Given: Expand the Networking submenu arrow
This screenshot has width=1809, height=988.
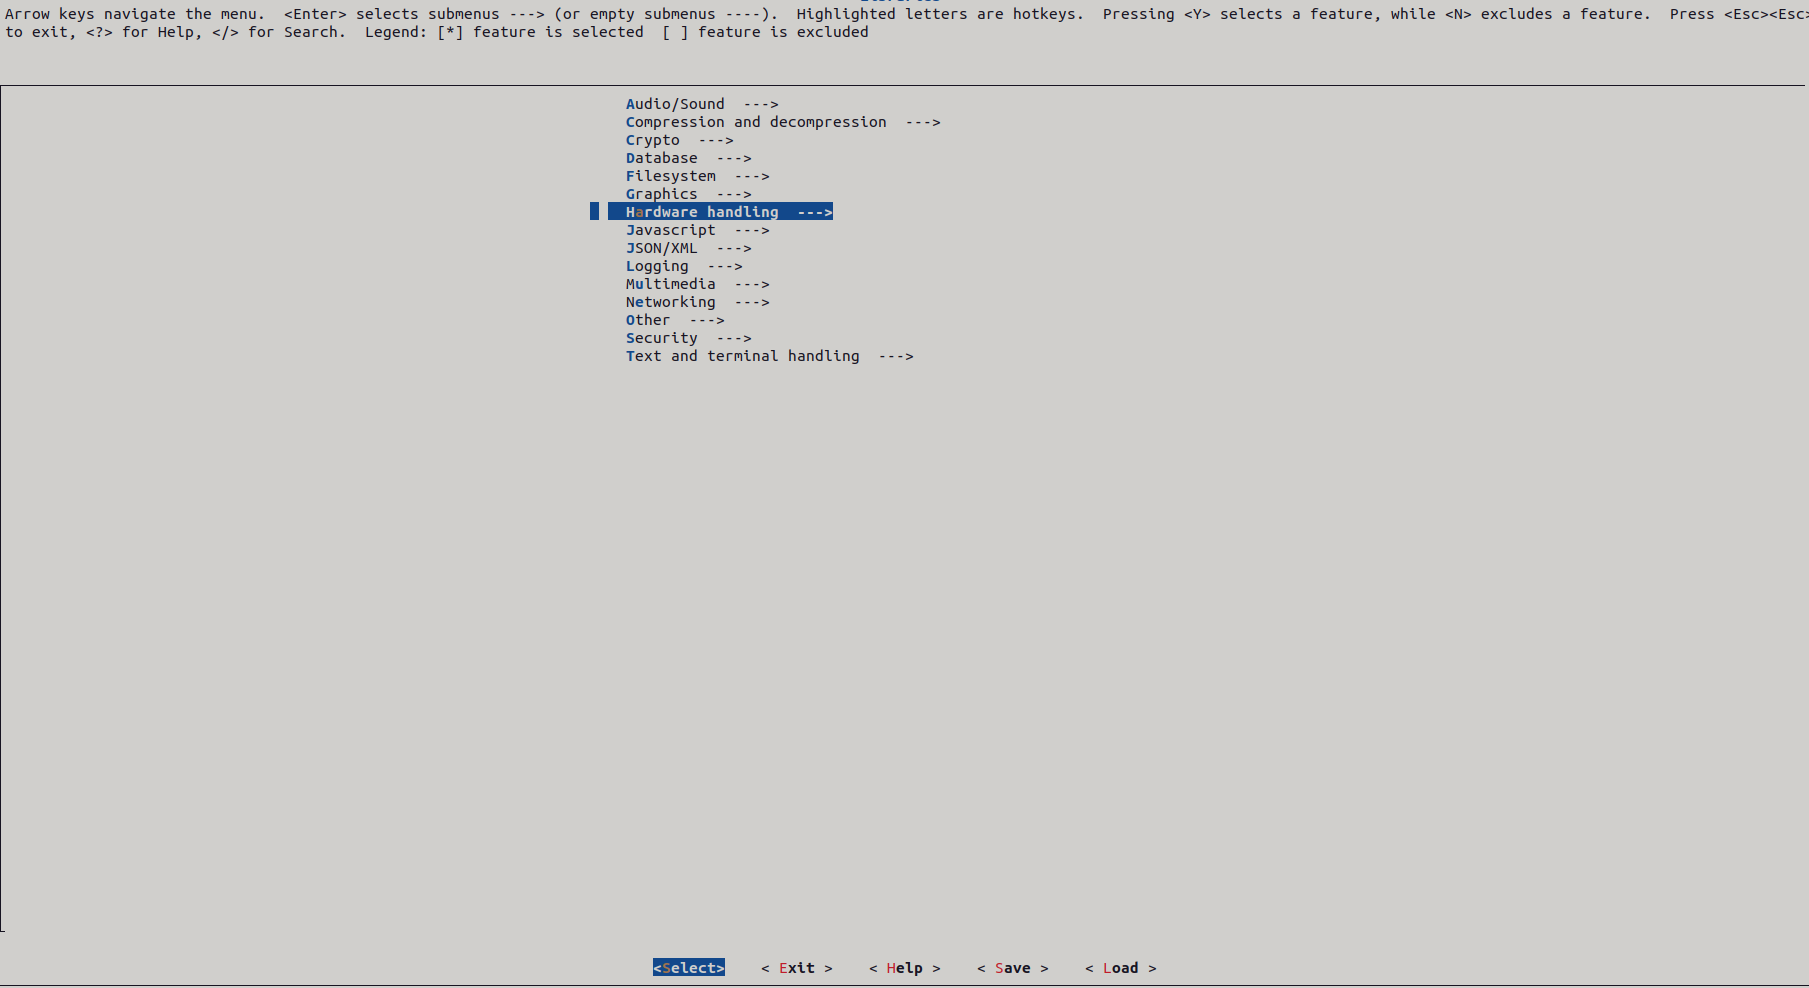Looking at the screenshot, I should [752, 302].
